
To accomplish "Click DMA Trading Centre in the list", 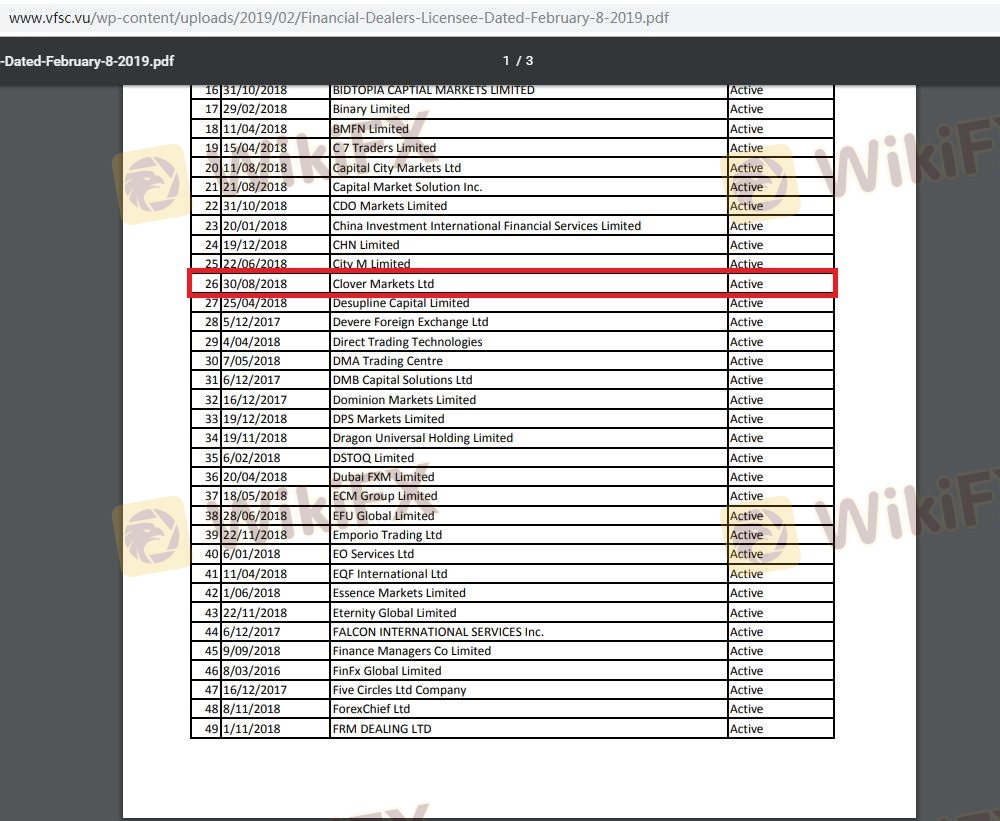I will click(x=387, y=361).
